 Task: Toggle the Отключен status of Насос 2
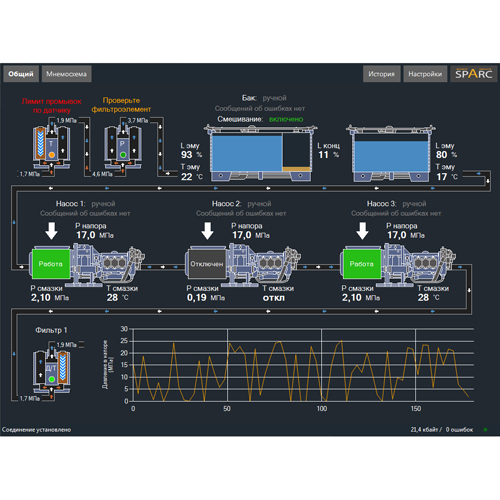tap(207, 264)
